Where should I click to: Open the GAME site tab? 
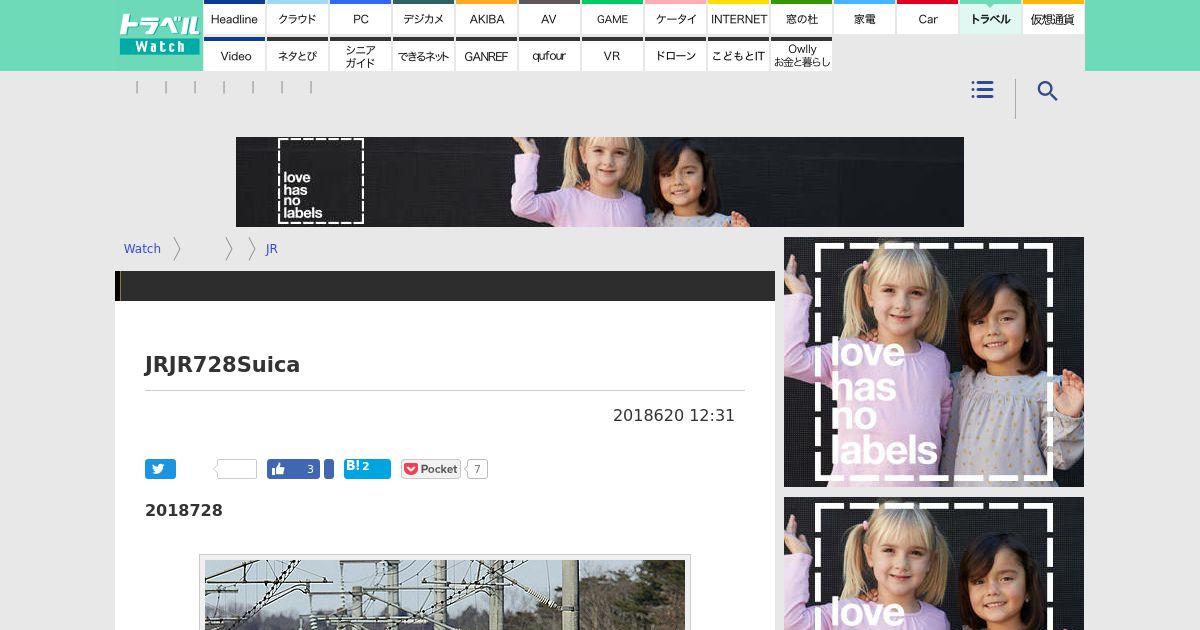(x=612, y=18)
